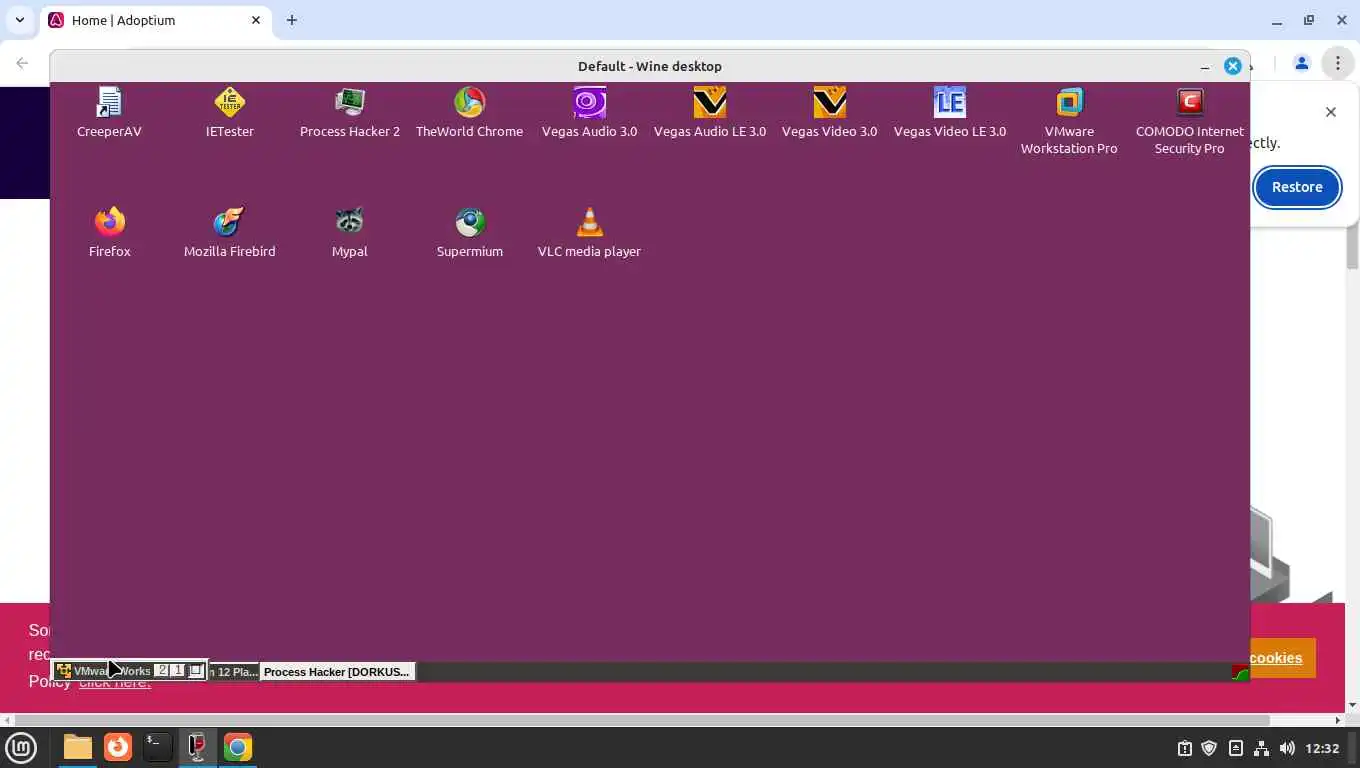Image resolution: width=1360 pixels, height=768 pixels.
Task: Switch to the Wine app in panel
Action: (x=197, y=747)
